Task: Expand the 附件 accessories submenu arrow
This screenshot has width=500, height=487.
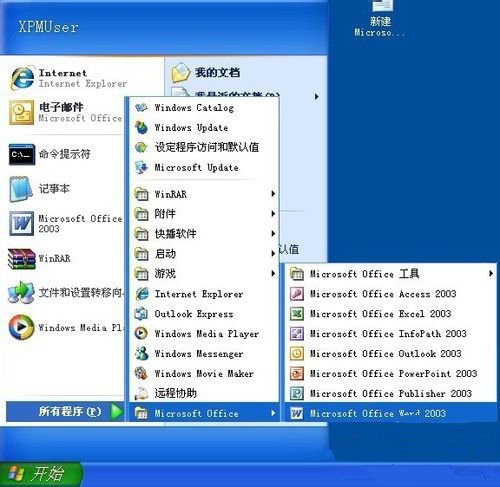Action: [273, 214]
